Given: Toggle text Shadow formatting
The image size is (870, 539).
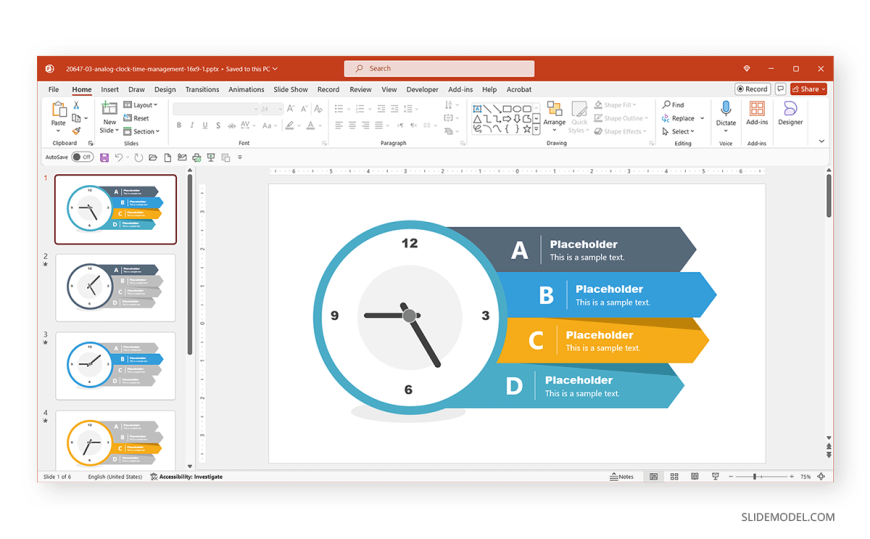Looking at the screenshot, I should coord(218,125).
